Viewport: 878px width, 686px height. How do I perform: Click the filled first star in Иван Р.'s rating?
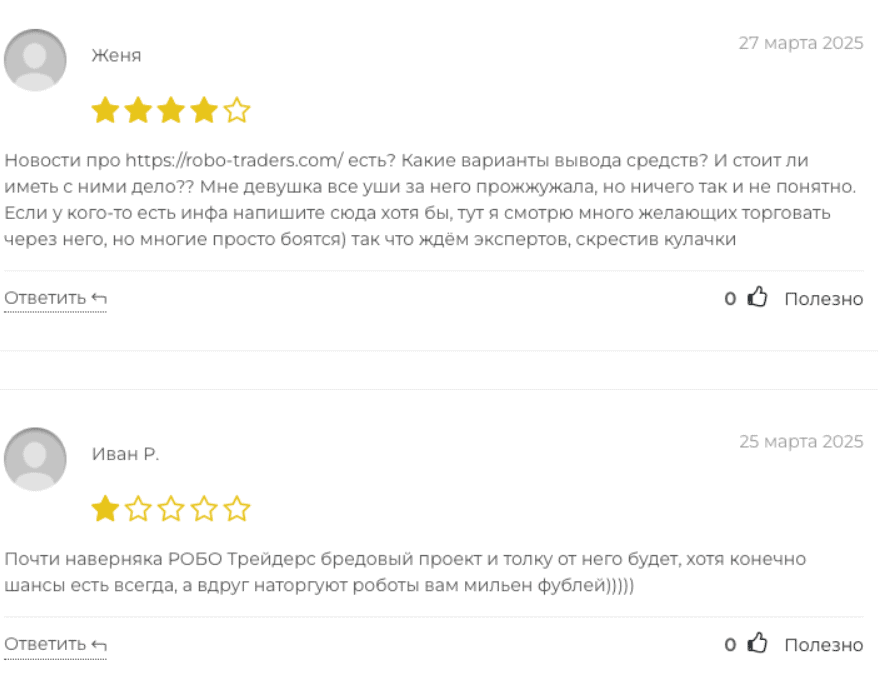(x=105, y=510)
